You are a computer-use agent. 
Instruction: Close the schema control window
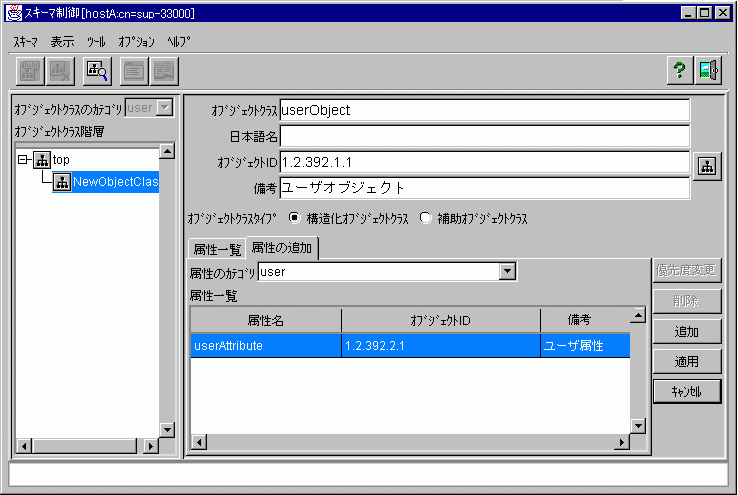(x=723, y=13)
